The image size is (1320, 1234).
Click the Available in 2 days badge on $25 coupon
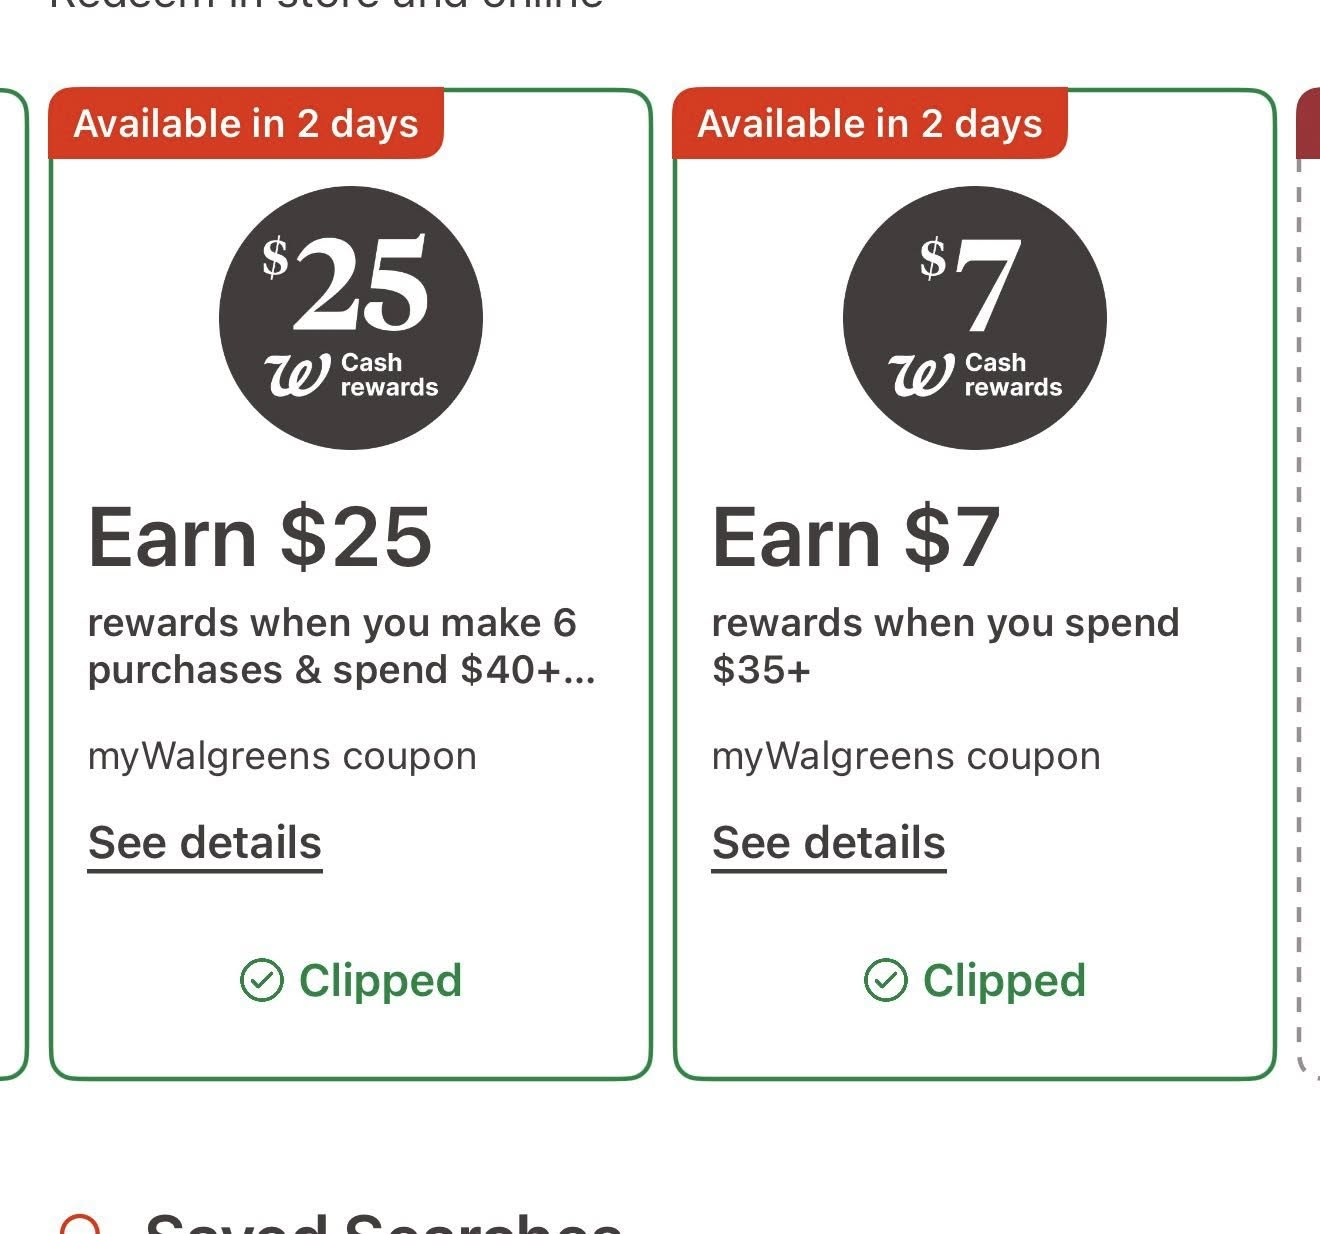pos(246,124)
